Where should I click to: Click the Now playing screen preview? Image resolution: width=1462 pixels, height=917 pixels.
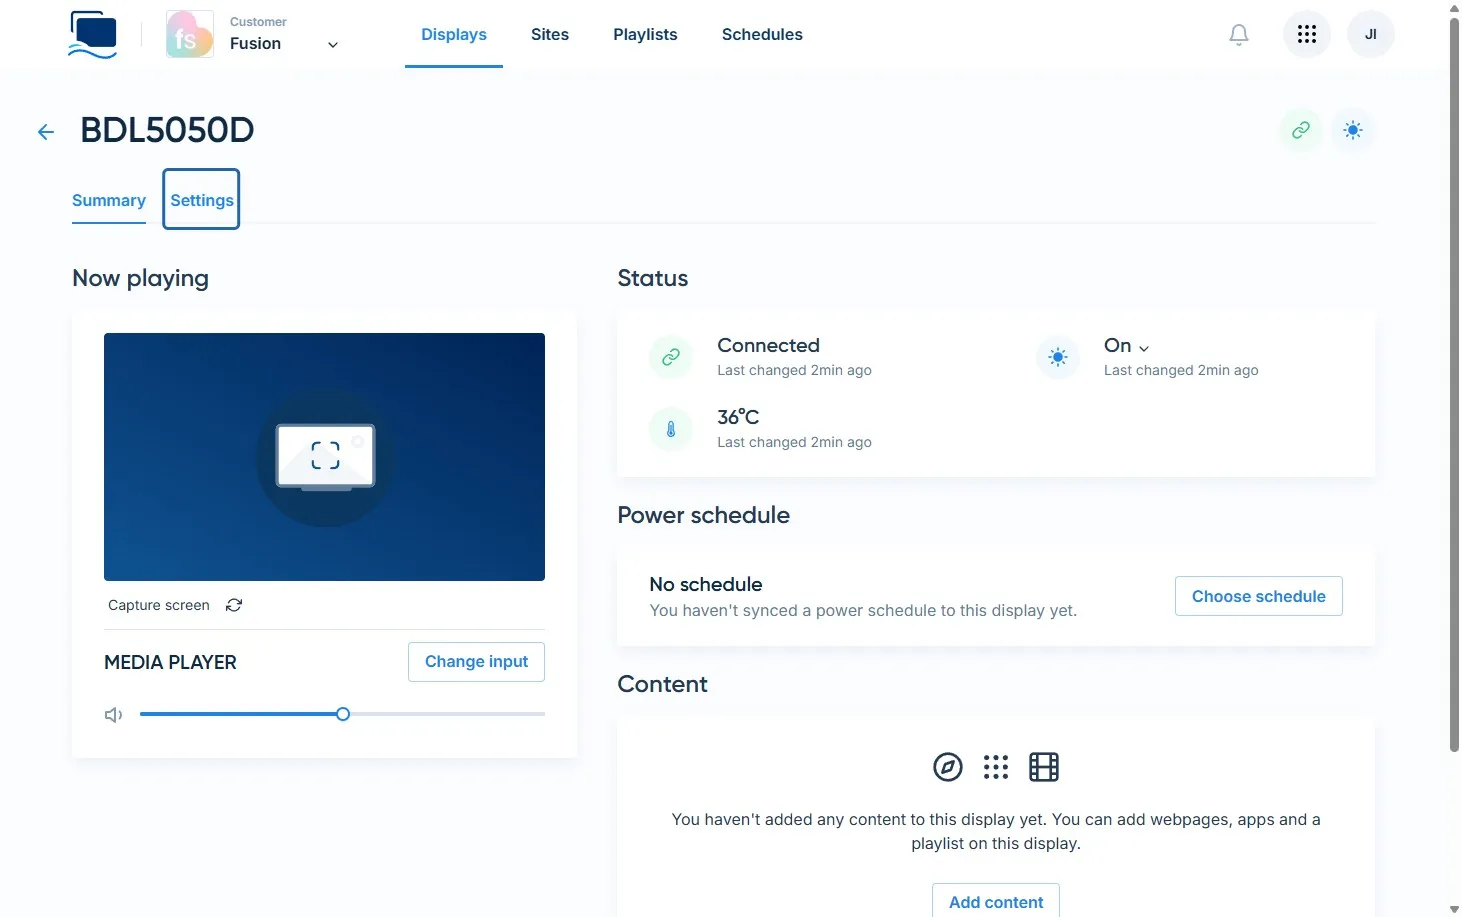[324, 457]
